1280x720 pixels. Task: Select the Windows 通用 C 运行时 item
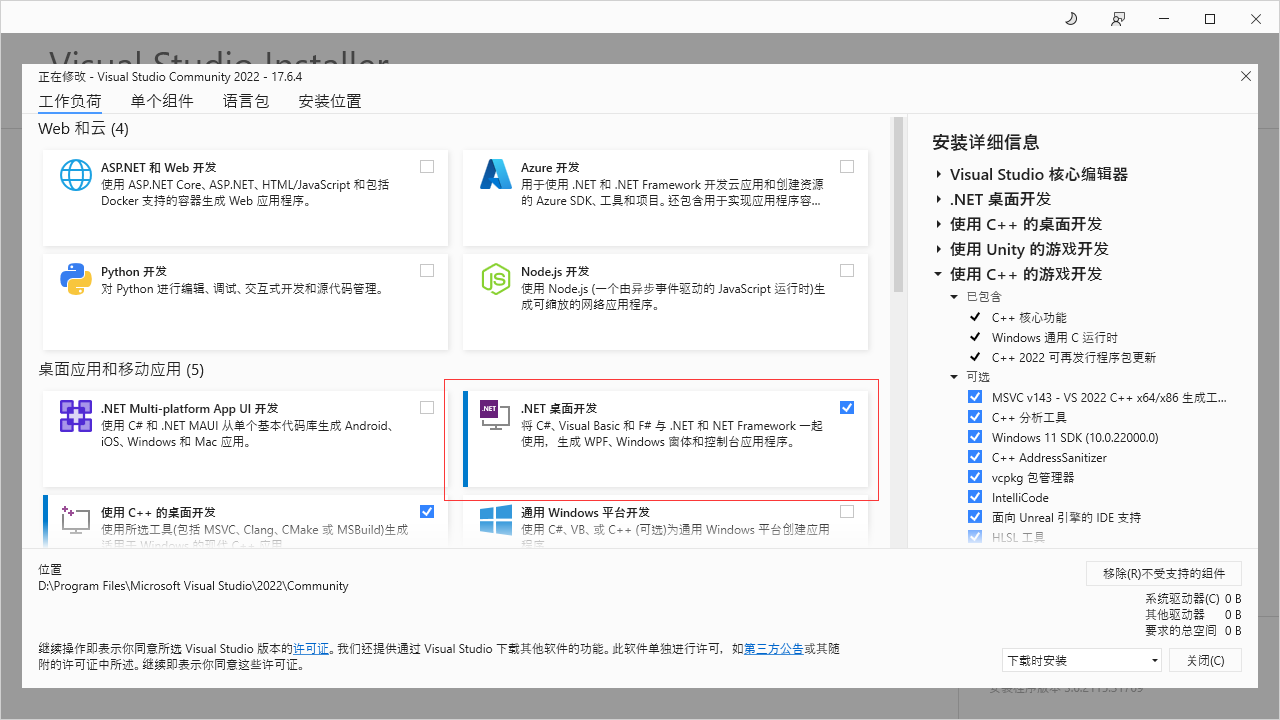(x=1055, y=337)
